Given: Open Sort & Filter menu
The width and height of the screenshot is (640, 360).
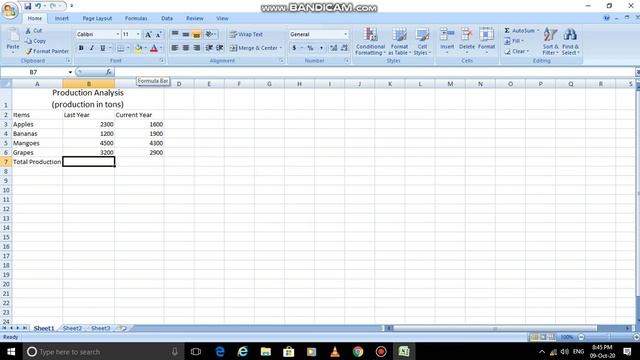Looking at the screenshot, I should (550, 41).
